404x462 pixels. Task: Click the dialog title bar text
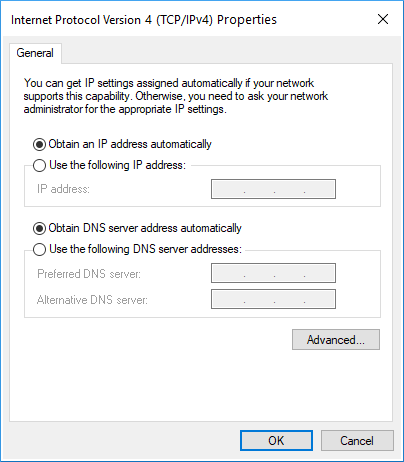click(x=144, y=20)
